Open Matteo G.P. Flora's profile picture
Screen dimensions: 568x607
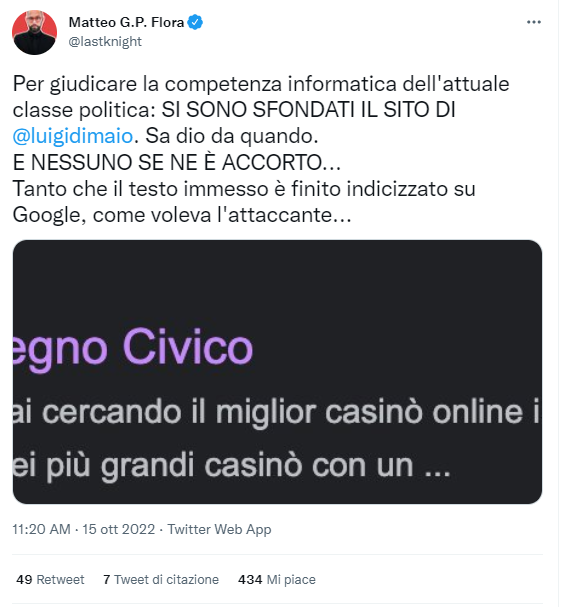[34, 33]
